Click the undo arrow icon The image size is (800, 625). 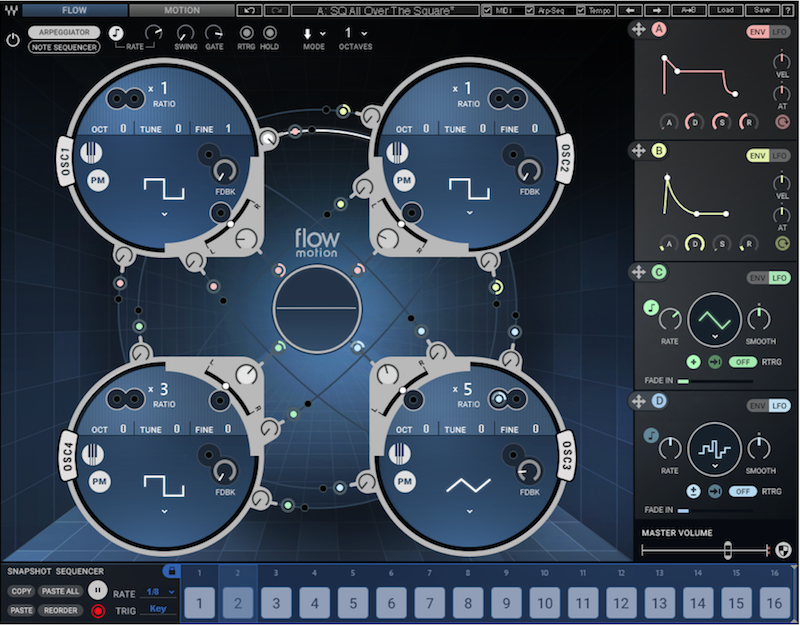click(x=249, y=10)
